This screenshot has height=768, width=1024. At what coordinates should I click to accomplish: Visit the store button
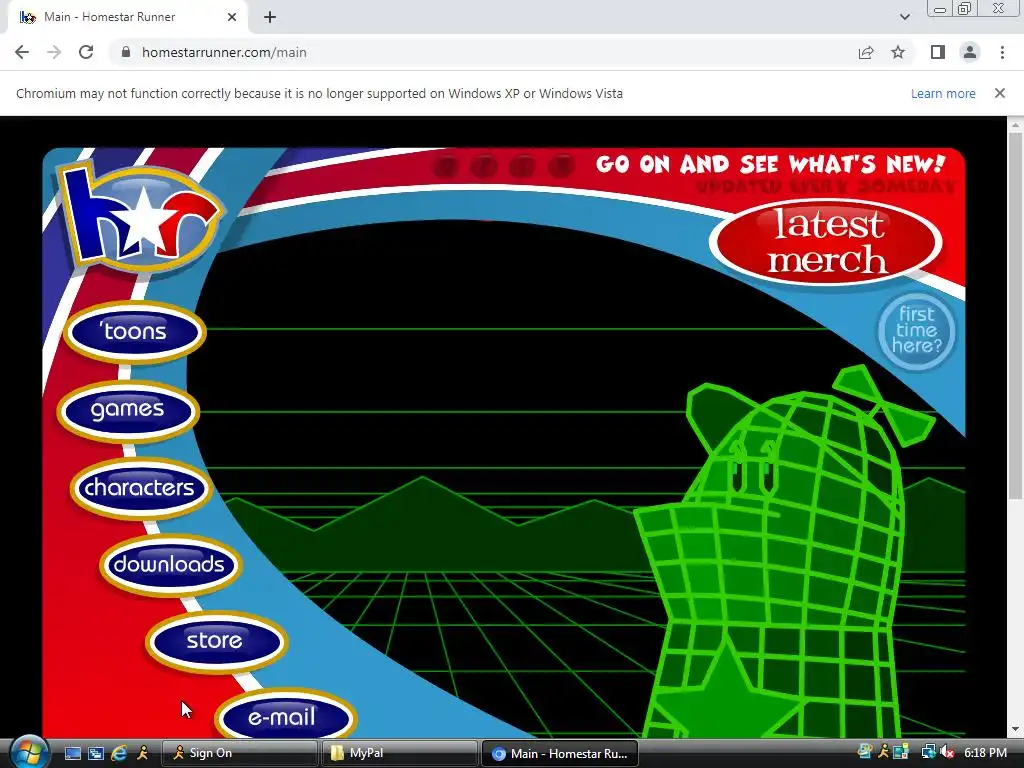pyautogui.click(x=216, y=641)
